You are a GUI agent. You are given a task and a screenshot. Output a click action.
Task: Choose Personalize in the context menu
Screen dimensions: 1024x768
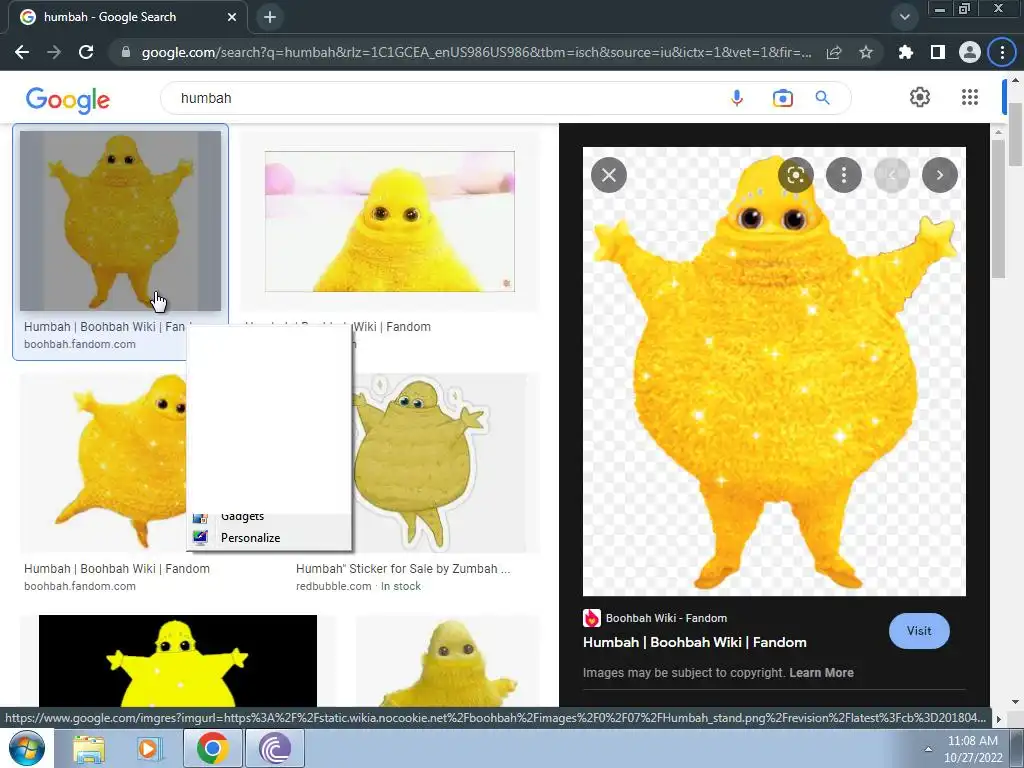click(x=269, y=537)
